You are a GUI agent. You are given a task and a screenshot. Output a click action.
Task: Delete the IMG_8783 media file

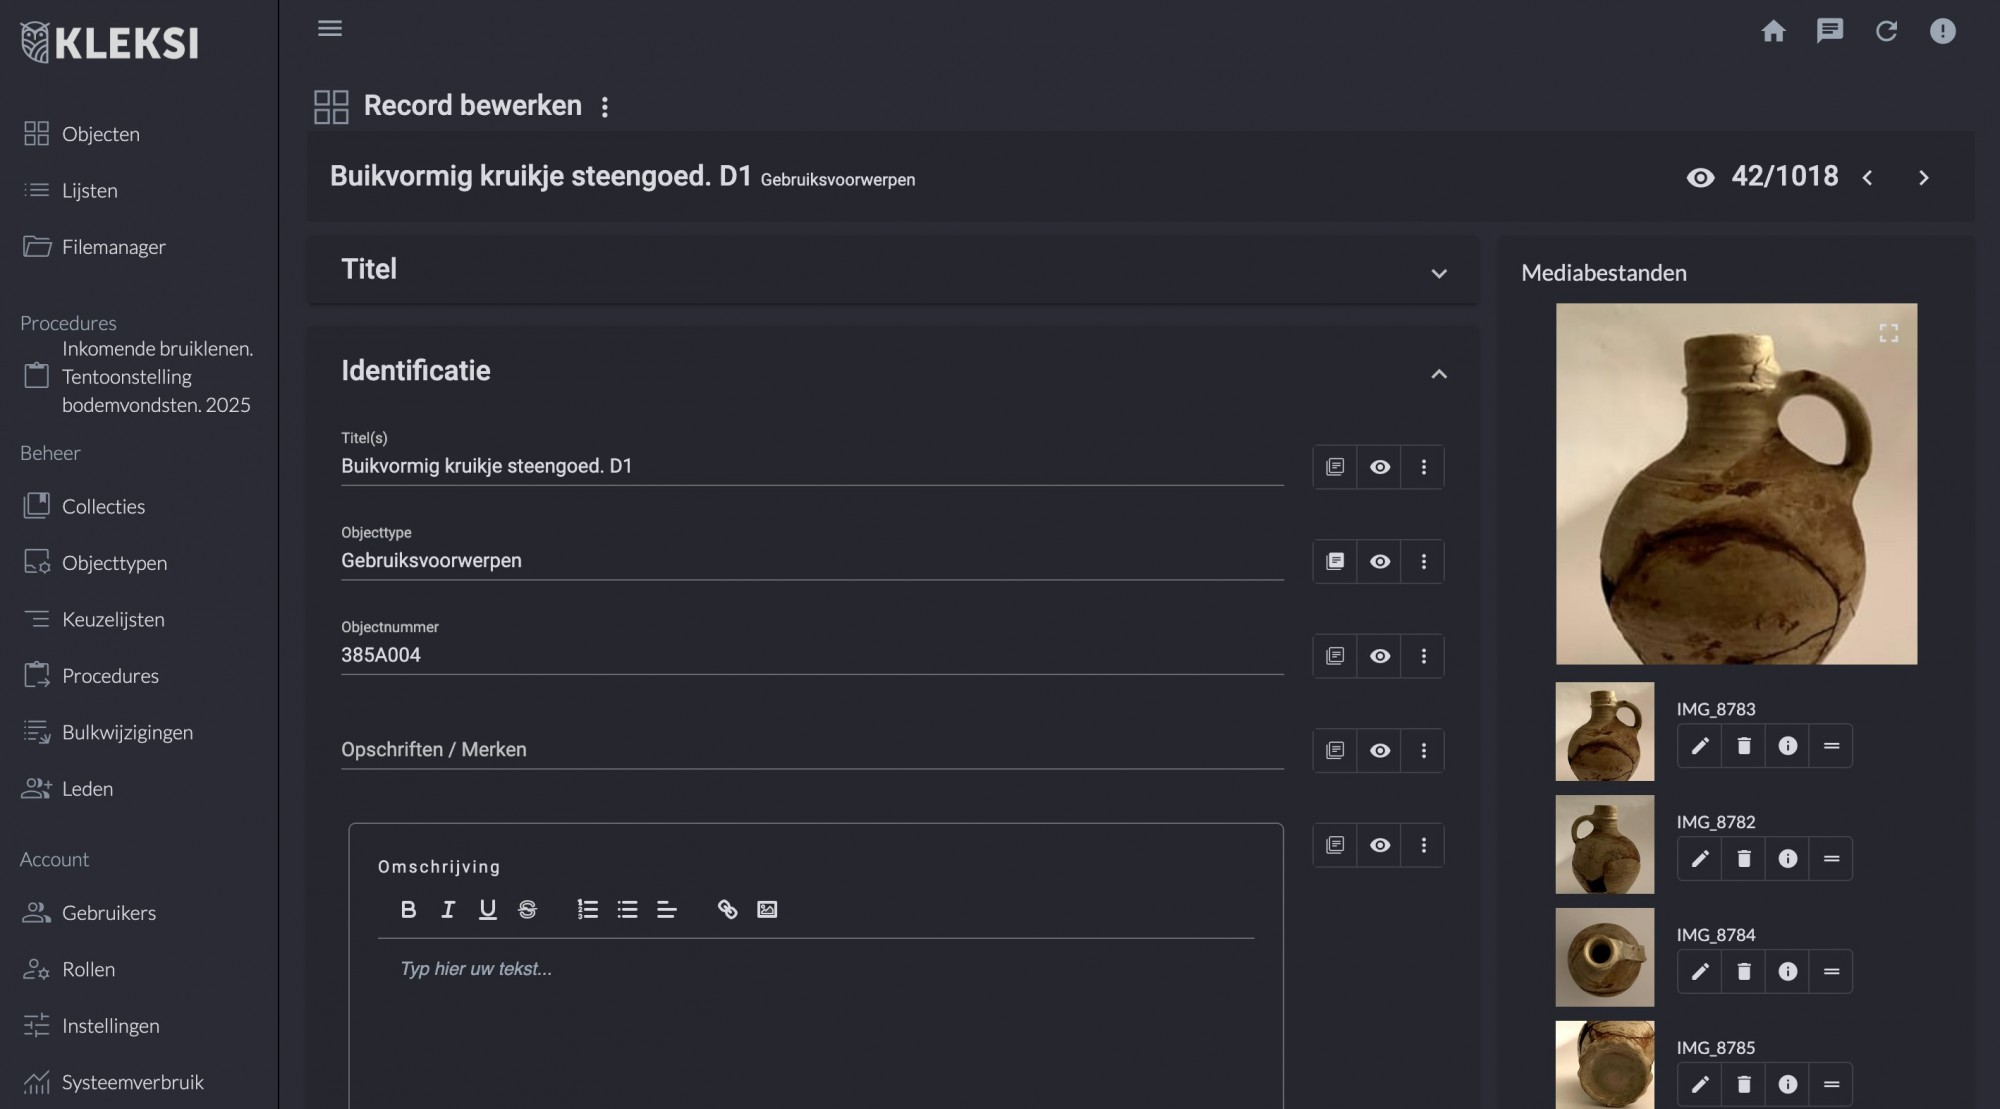pos(1743,746)
